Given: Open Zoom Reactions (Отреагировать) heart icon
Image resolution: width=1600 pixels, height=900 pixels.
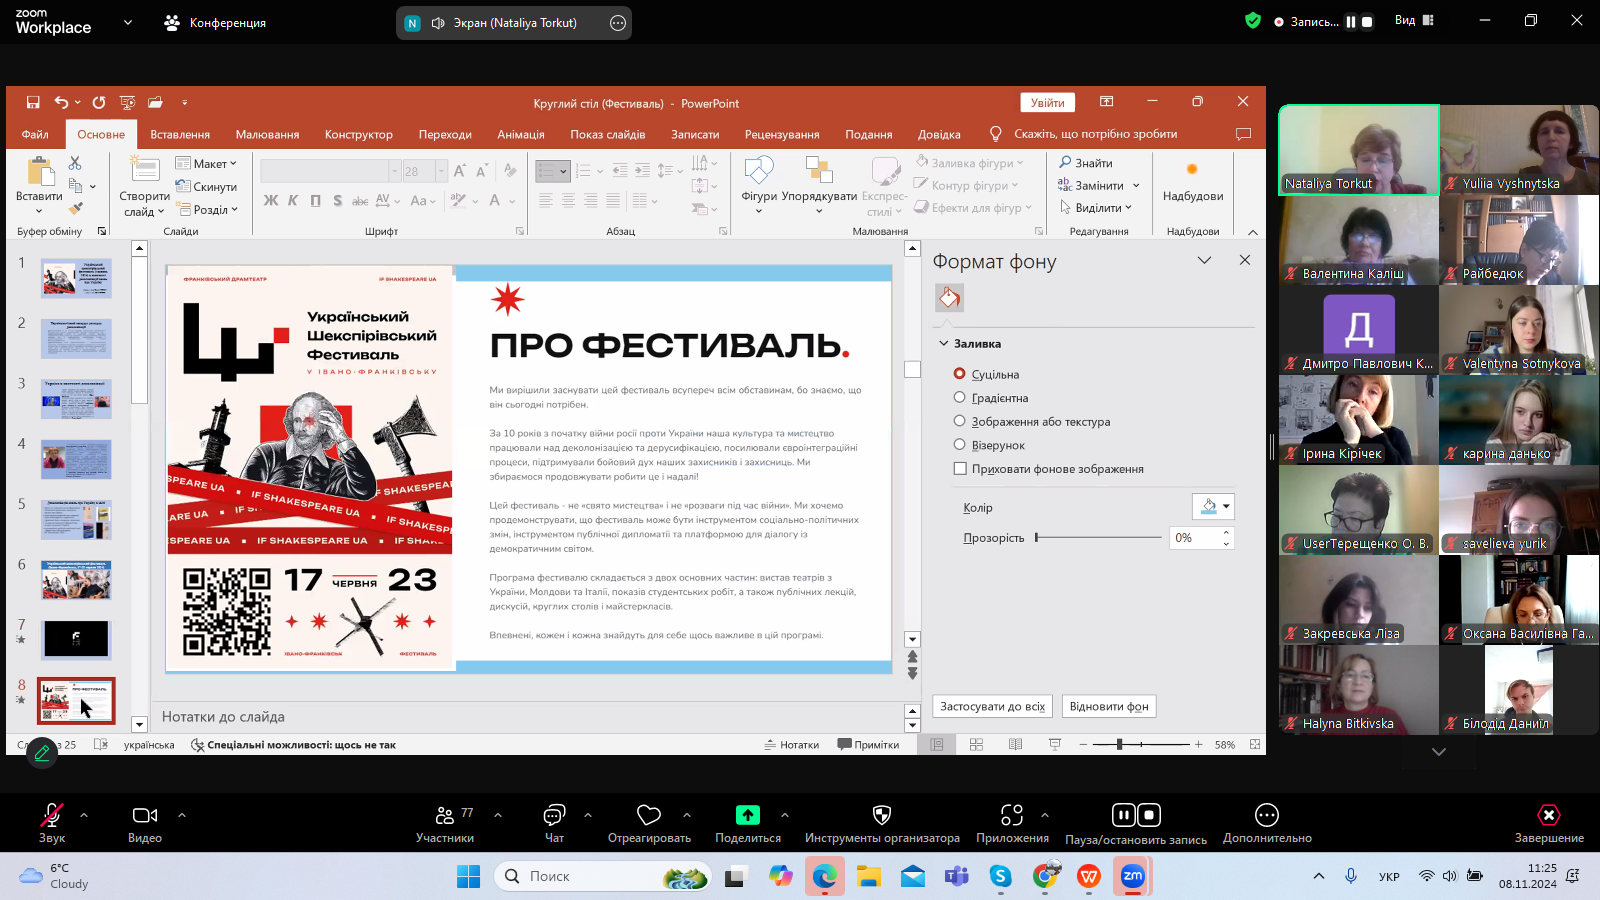Looking at the screenshot, I should (x=649, y=816).
